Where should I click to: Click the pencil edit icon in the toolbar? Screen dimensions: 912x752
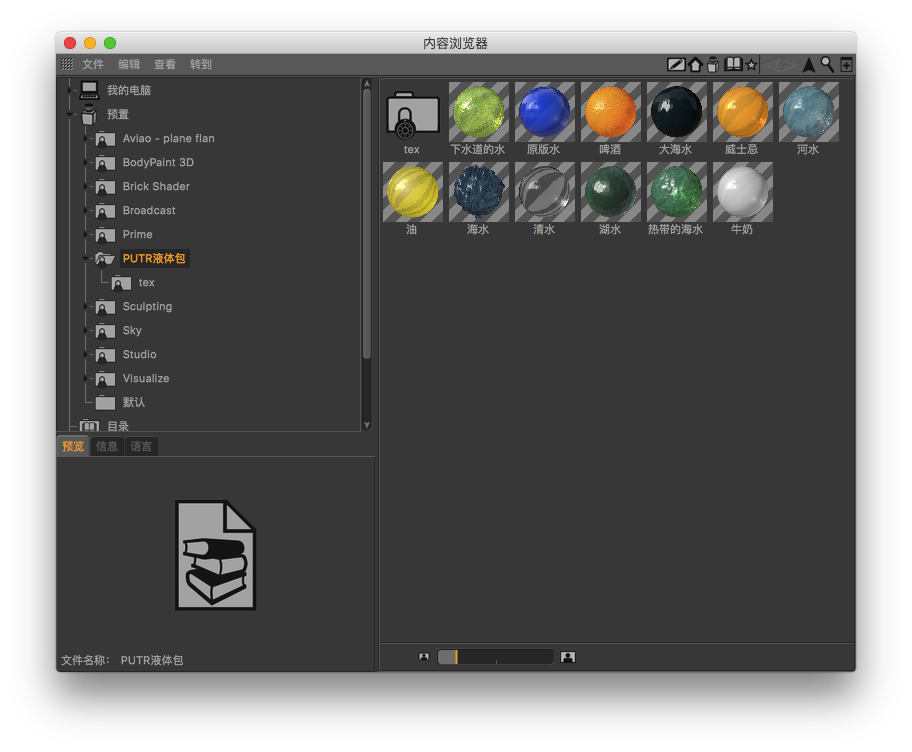(x=676, y=65)
